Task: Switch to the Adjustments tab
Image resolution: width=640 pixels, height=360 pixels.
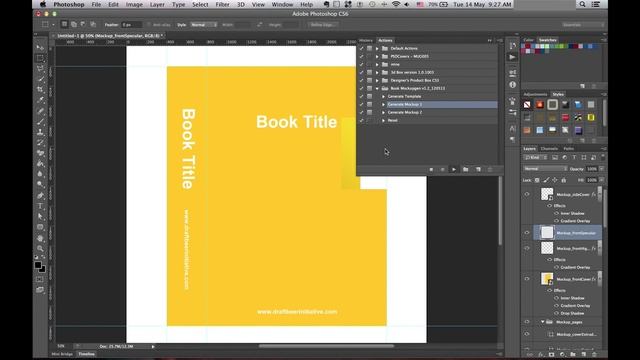Action: pos(535,94)
